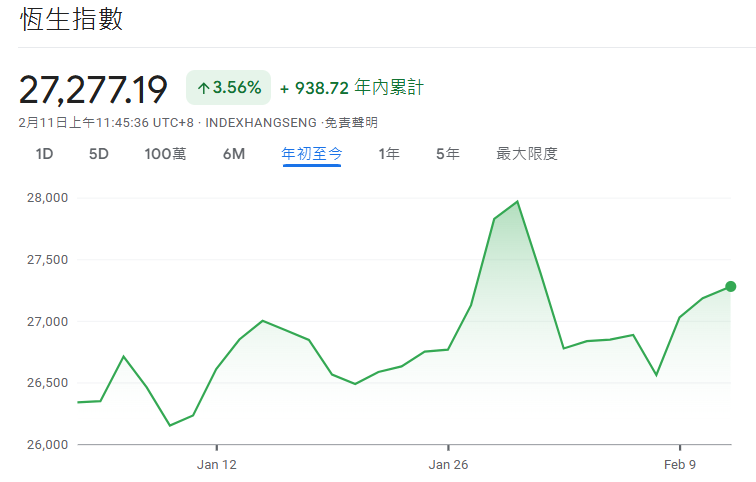Viewport: 756px width, 482px height.
Task: Click the 28,000 y-axis label
Action: [x=47, y=198]
